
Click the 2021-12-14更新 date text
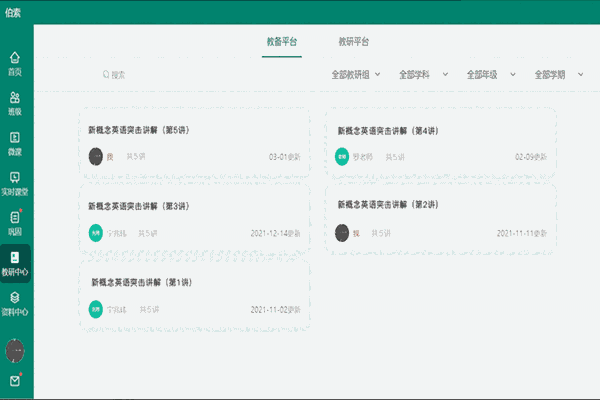276,233
